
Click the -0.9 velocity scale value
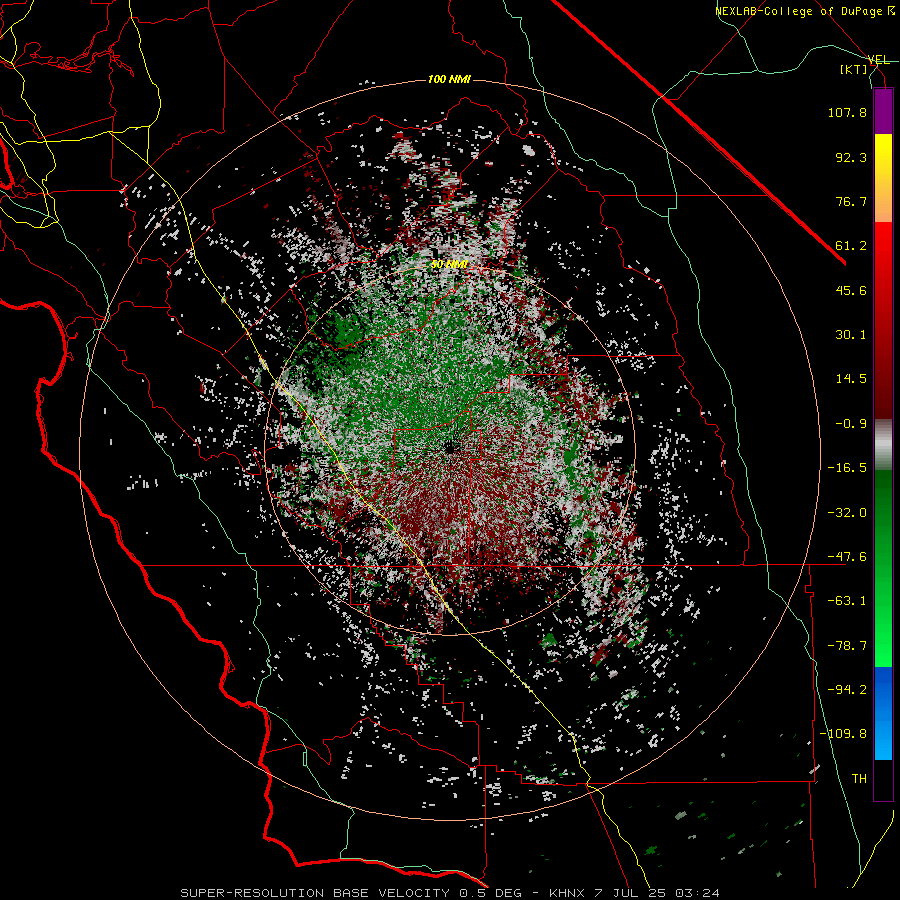pos(851,424)
